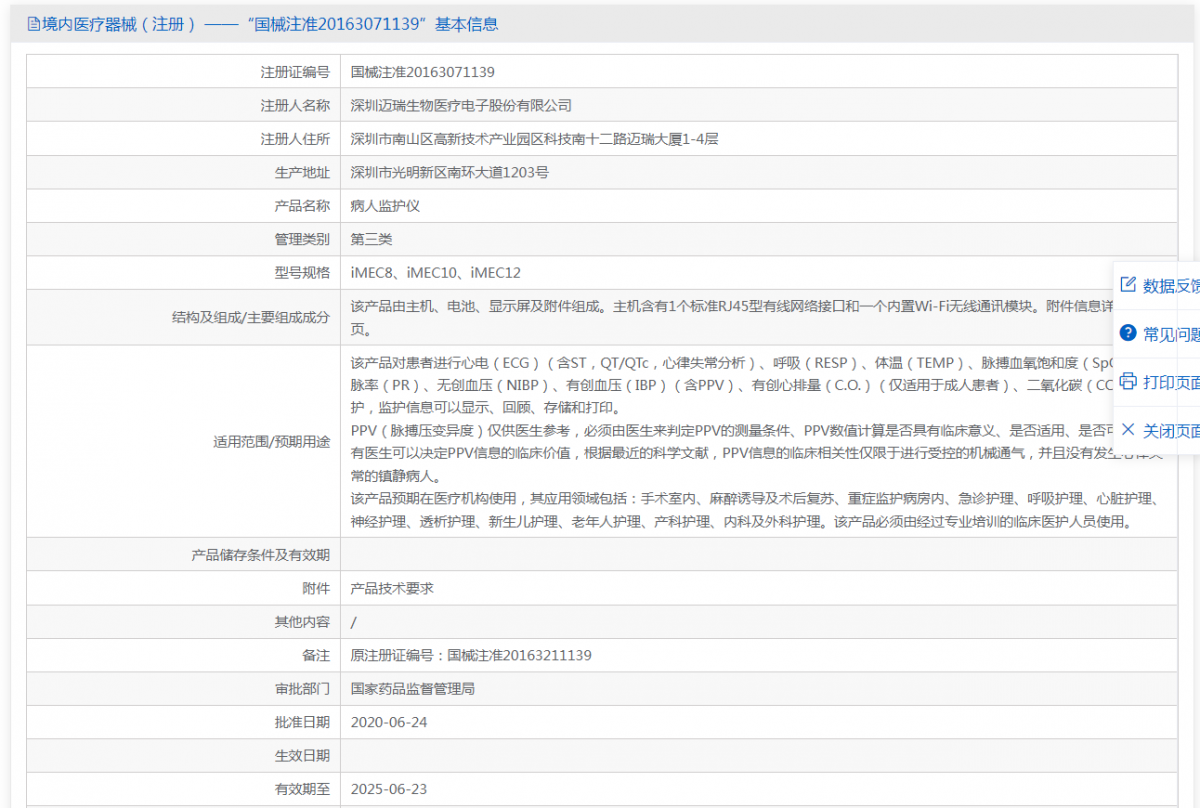
Task: Select approval department 国家药品监督管理局
Action: point(413,689)
